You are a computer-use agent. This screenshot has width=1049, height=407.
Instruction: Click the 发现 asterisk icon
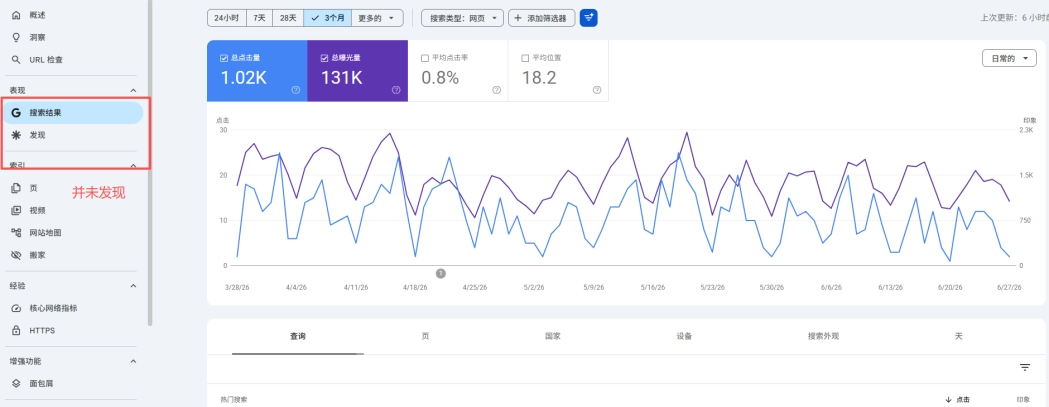point(17,135)
